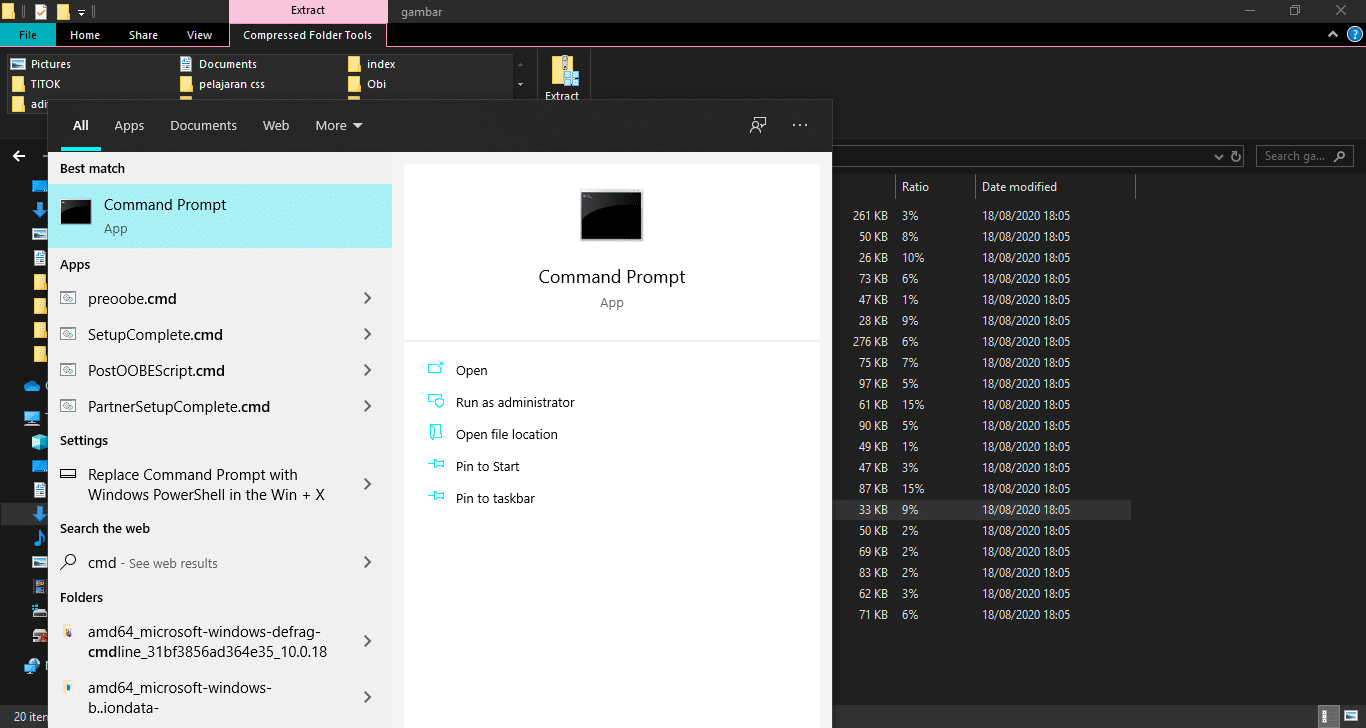This screenshot has width=1366, height=728.
Task: Click the Pin to Start pin icon
Action: (x=436, y=465)
